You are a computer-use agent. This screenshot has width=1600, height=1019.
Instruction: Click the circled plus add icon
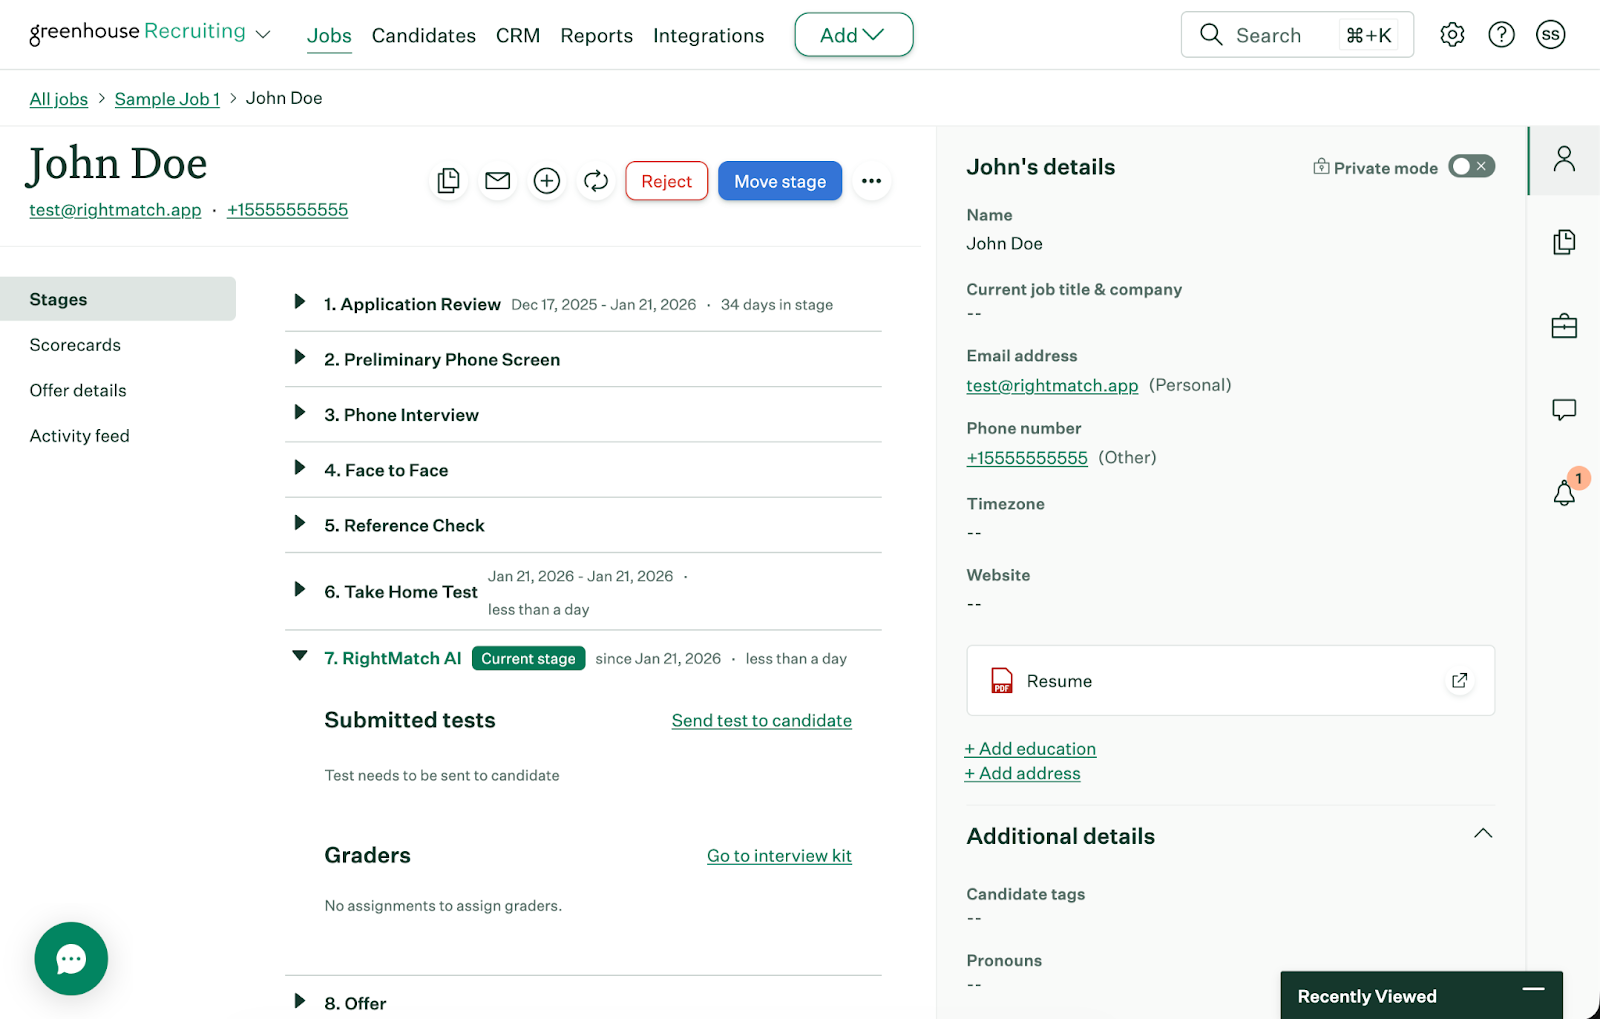[546, 181]
